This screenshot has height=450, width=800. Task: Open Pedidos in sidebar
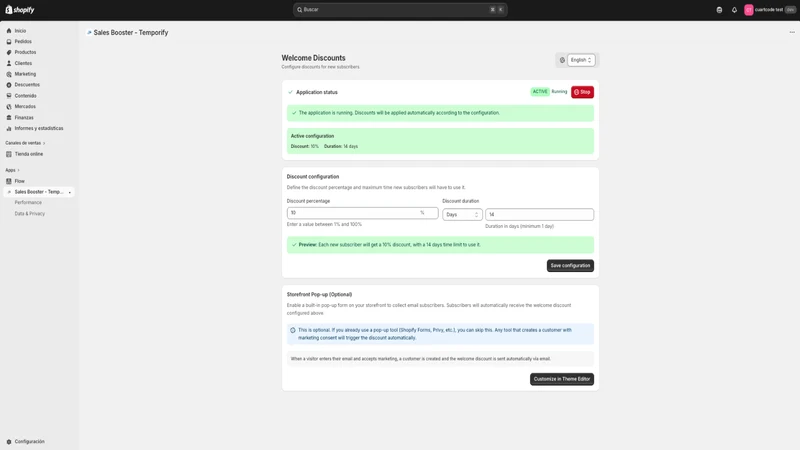click(x=23, y=41)
